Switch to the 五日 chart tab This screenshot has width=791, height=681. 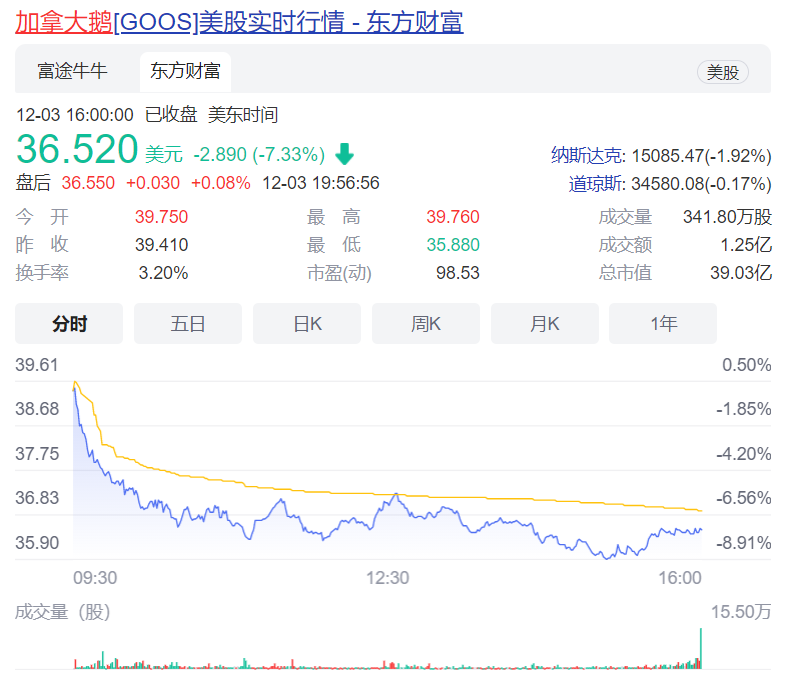[x=188, y=323]
